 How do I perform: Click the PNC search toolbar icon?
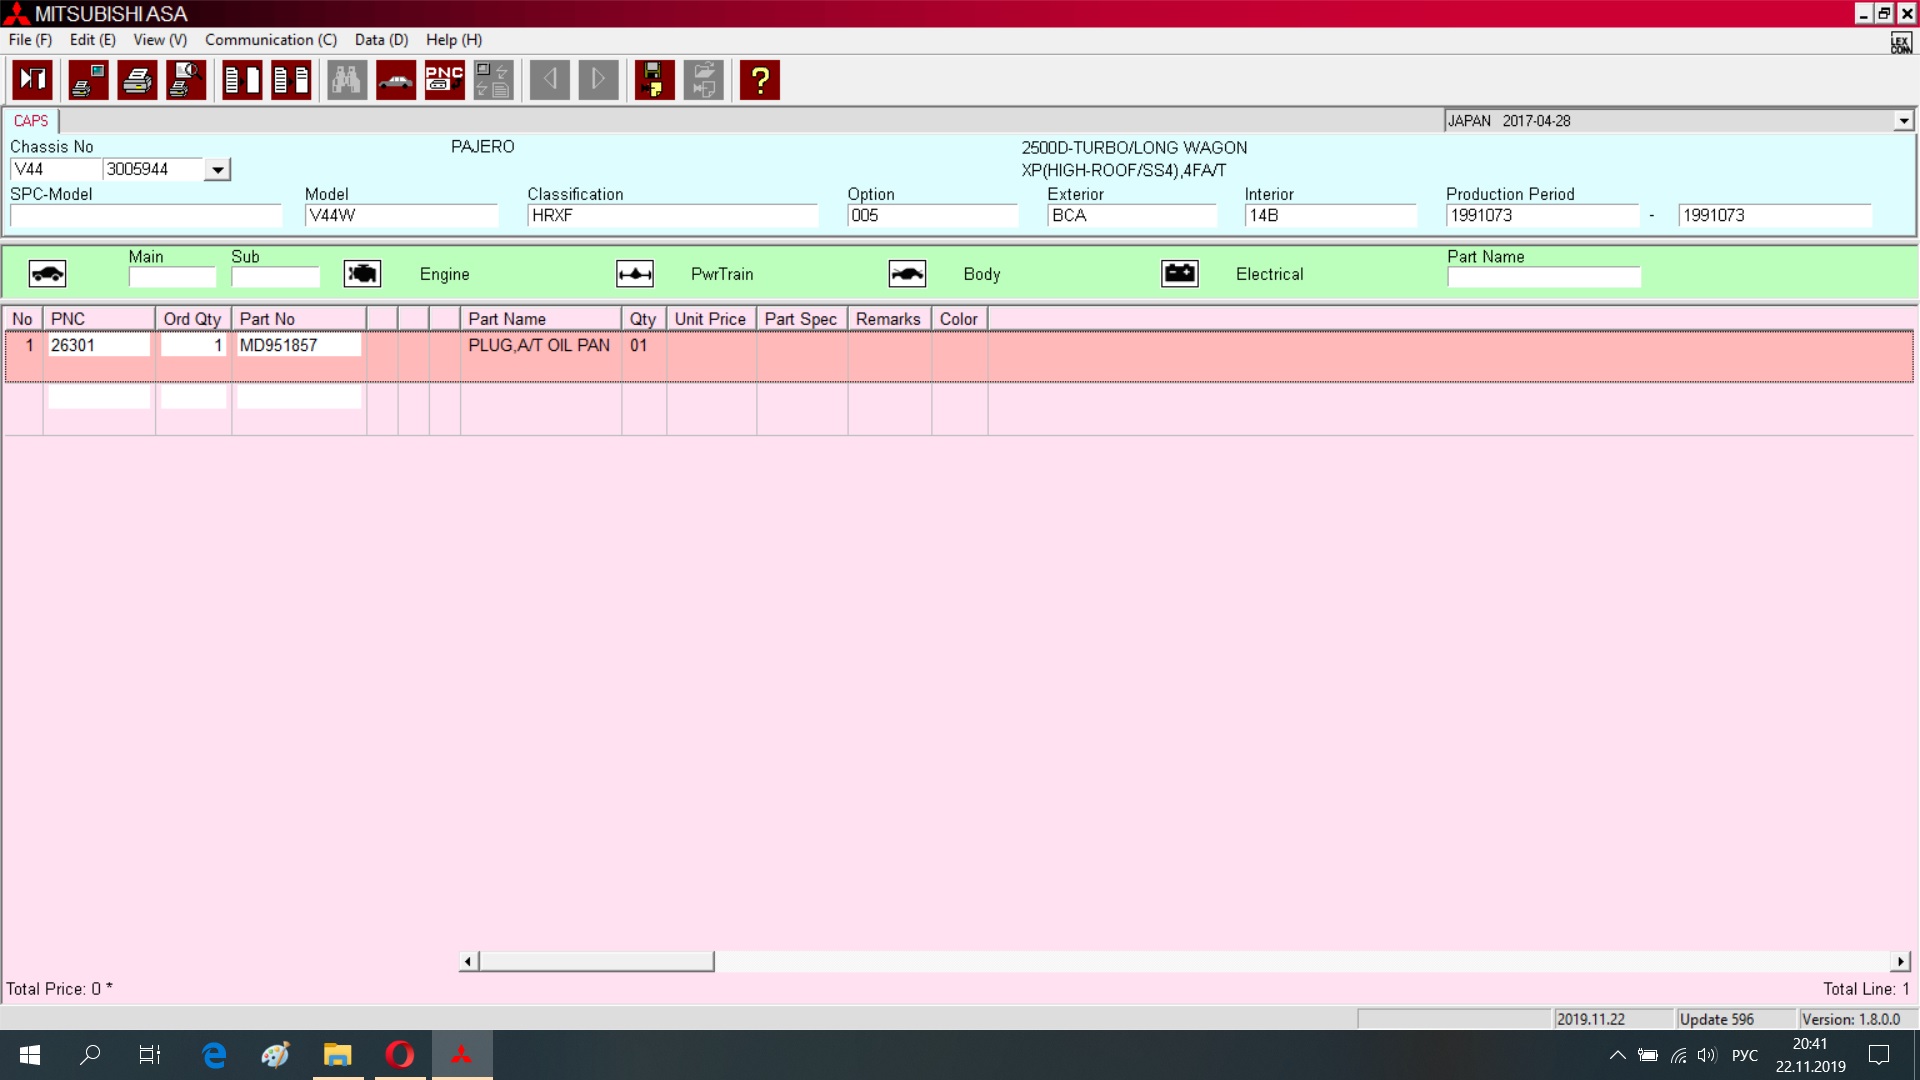444,80
